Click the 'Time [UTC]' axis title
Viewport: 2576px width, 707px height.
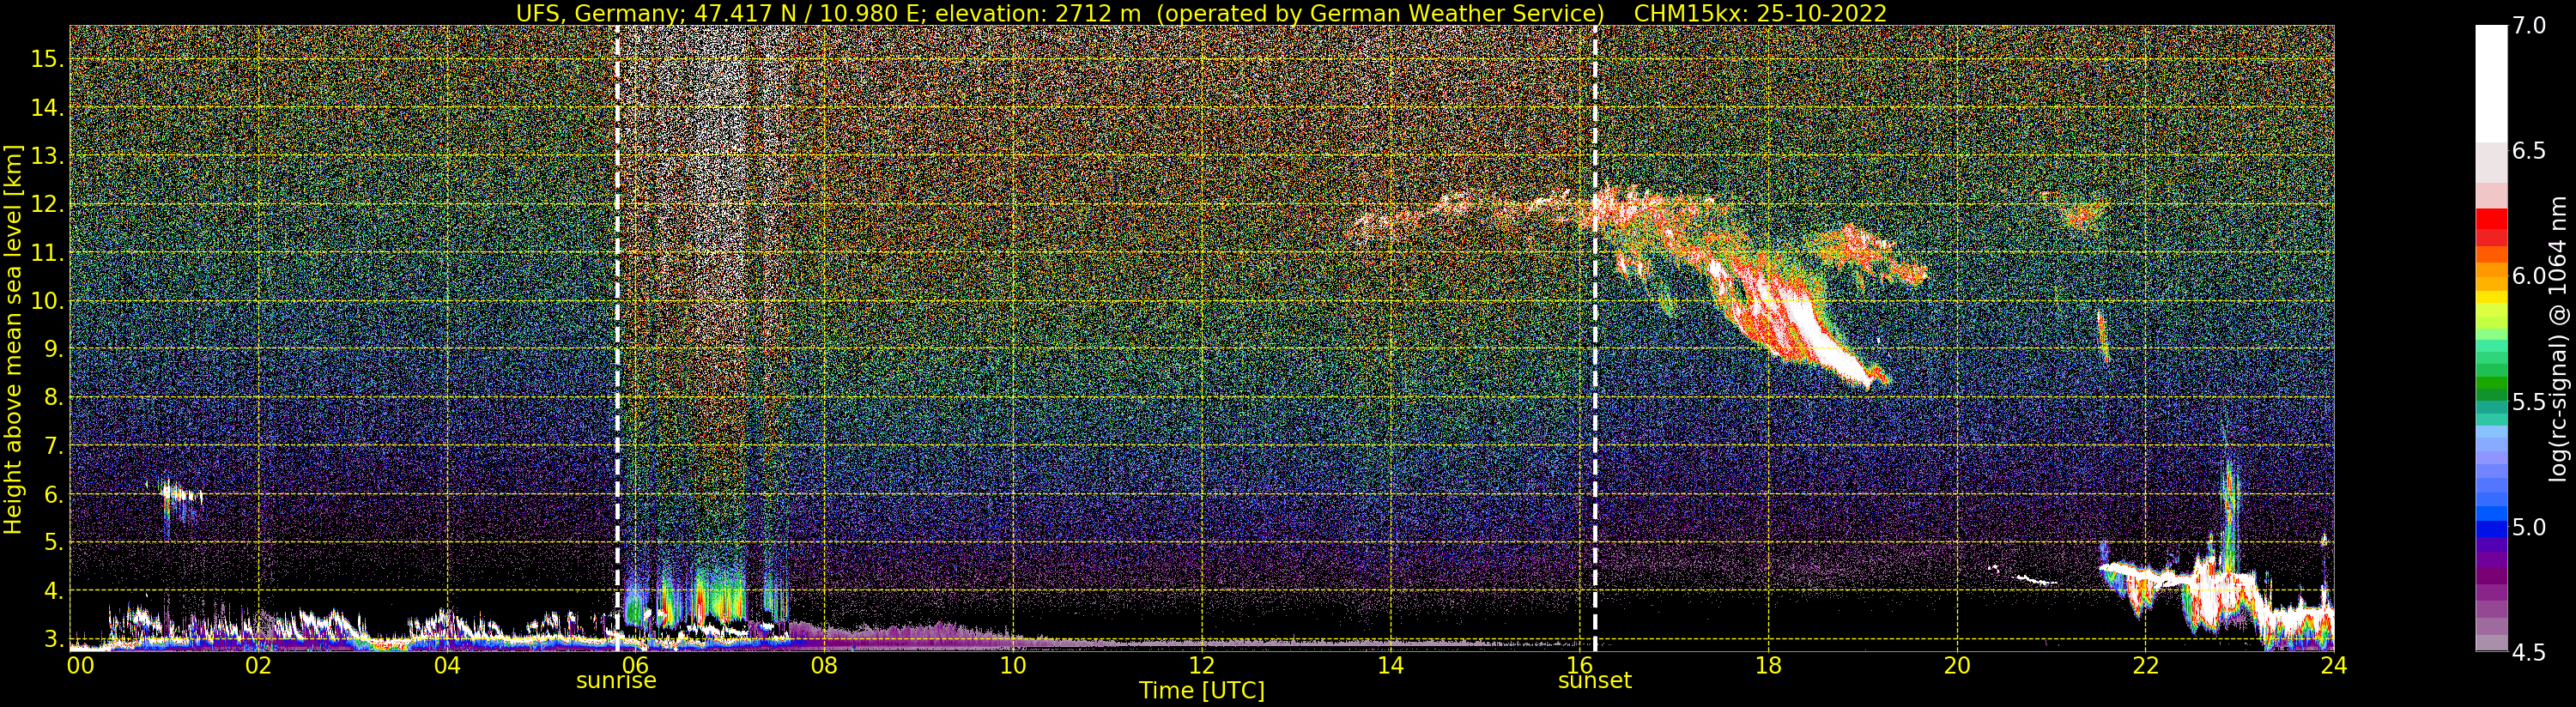1202,691
